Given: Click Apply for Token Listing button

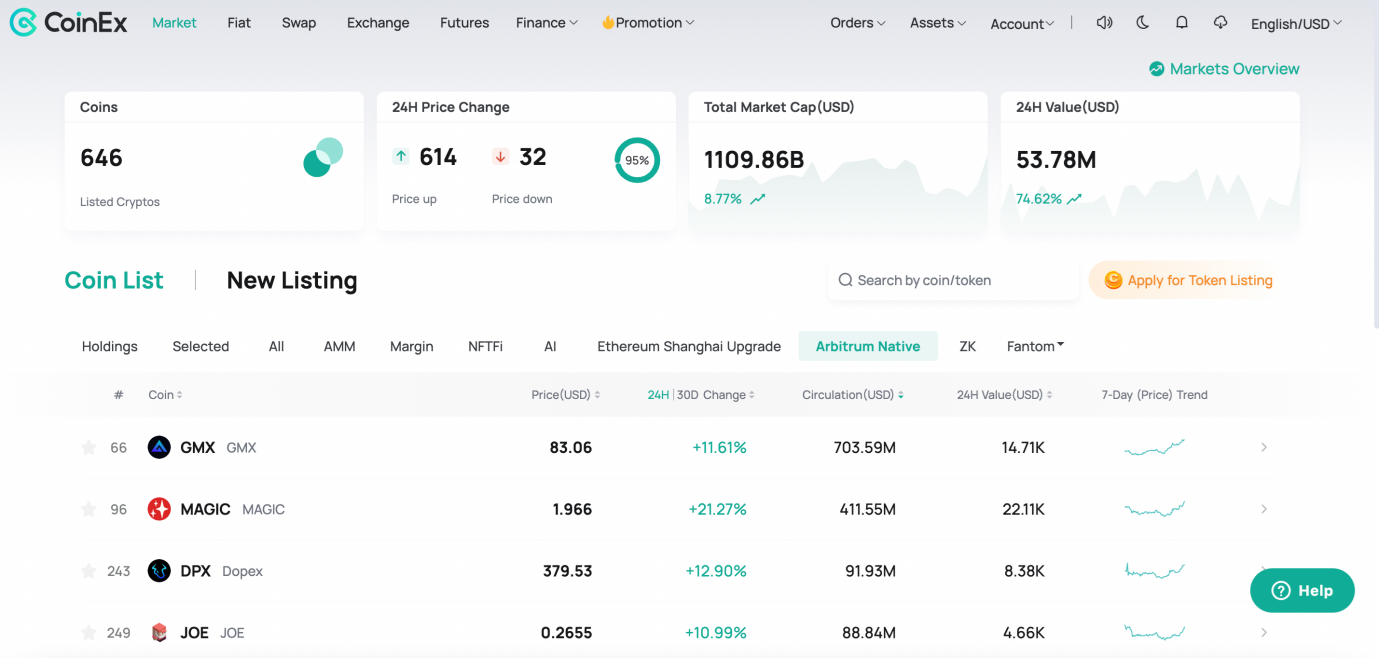Looking at the screenshot, I should coord(1187,281).
